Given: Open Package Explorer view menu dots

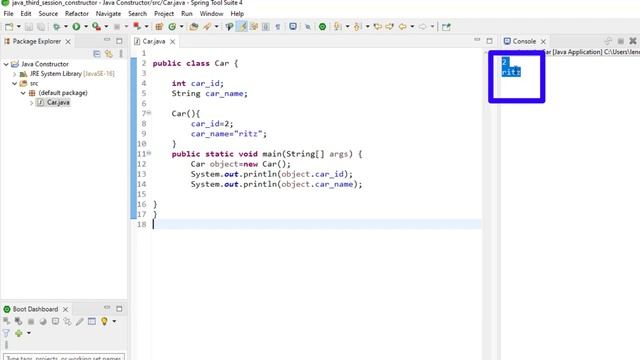Looking at the screenshot, I should 121,54.
